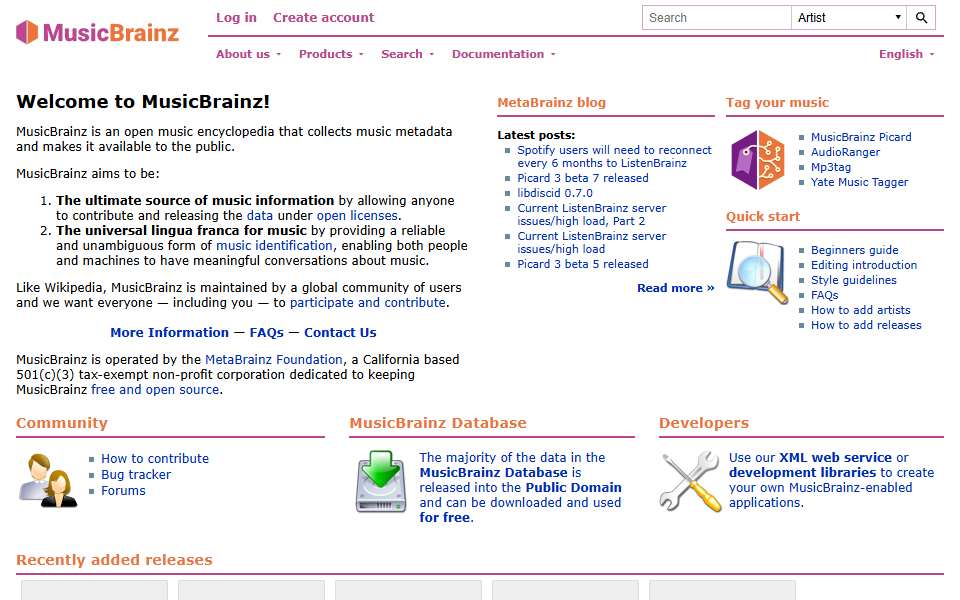Screen dimensions: 960x600
Task: Open 'libdiscid 0.7.0' post
Action: coord(555,193)
